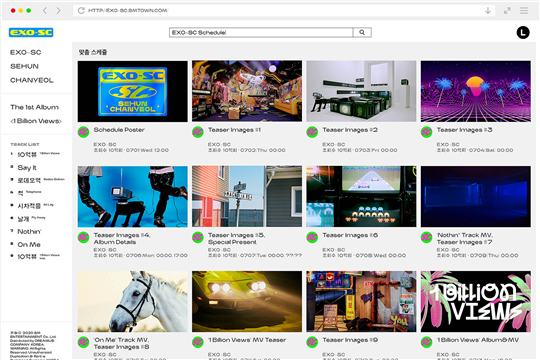This screenshot has height=360, width=540.
Task: Select CHANYEOL in the sidebar
Action: coord(32,80)
